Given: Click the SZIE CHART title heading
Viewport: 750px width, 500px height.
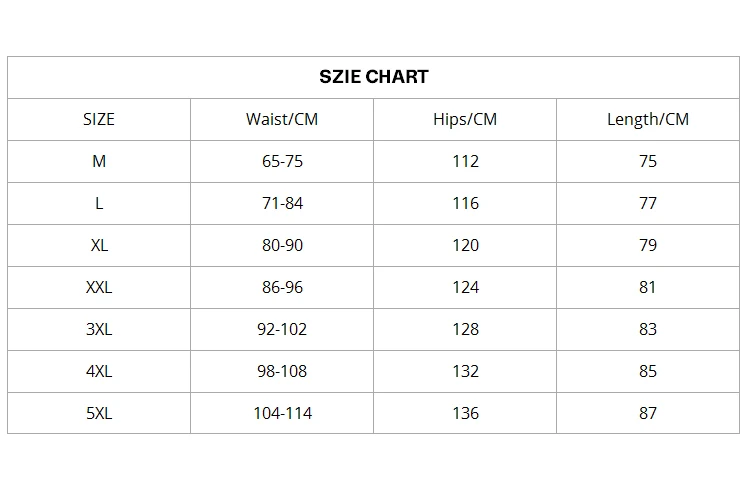Looking at the screenshot, I should (374, 77).
